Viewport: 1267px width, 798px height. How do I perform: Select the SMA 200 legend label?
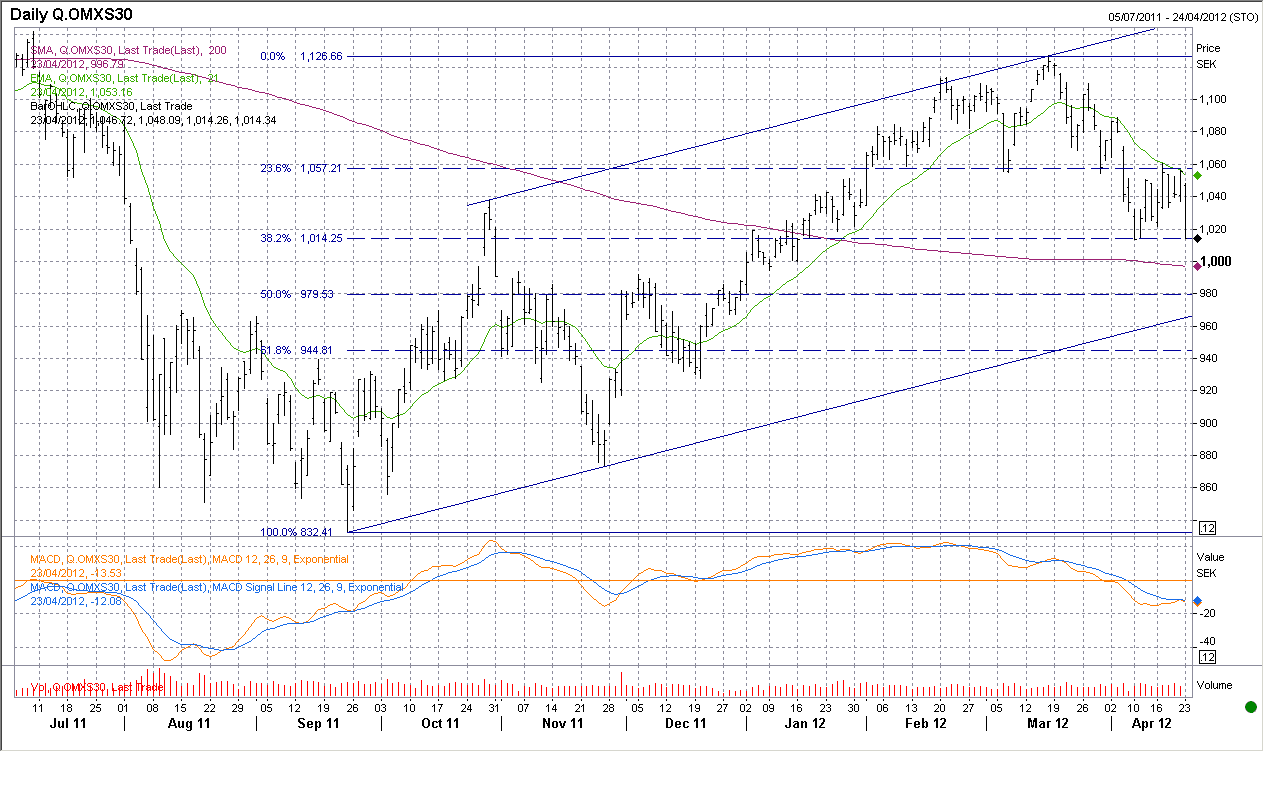pos(128,50)
